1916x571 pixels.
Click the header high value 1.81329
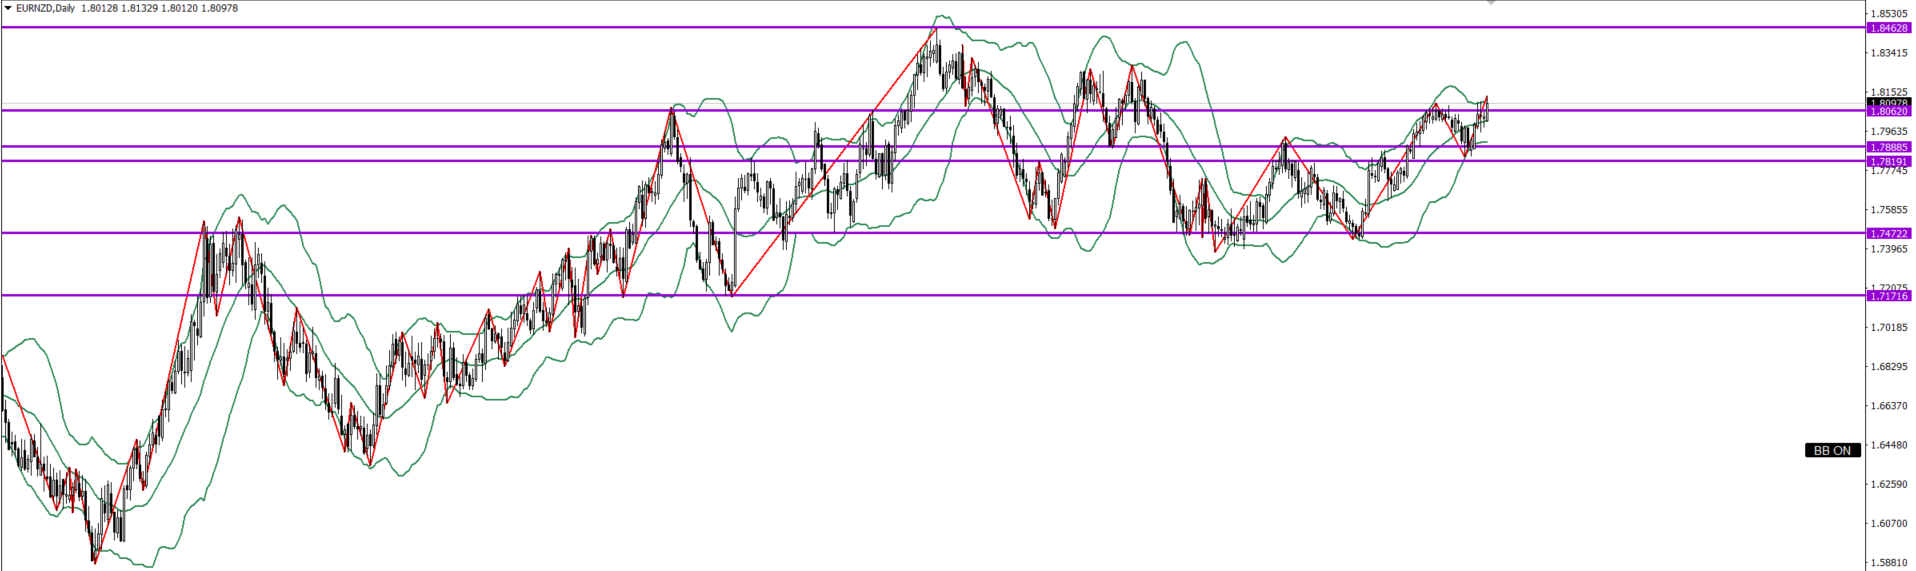point(139,8)
